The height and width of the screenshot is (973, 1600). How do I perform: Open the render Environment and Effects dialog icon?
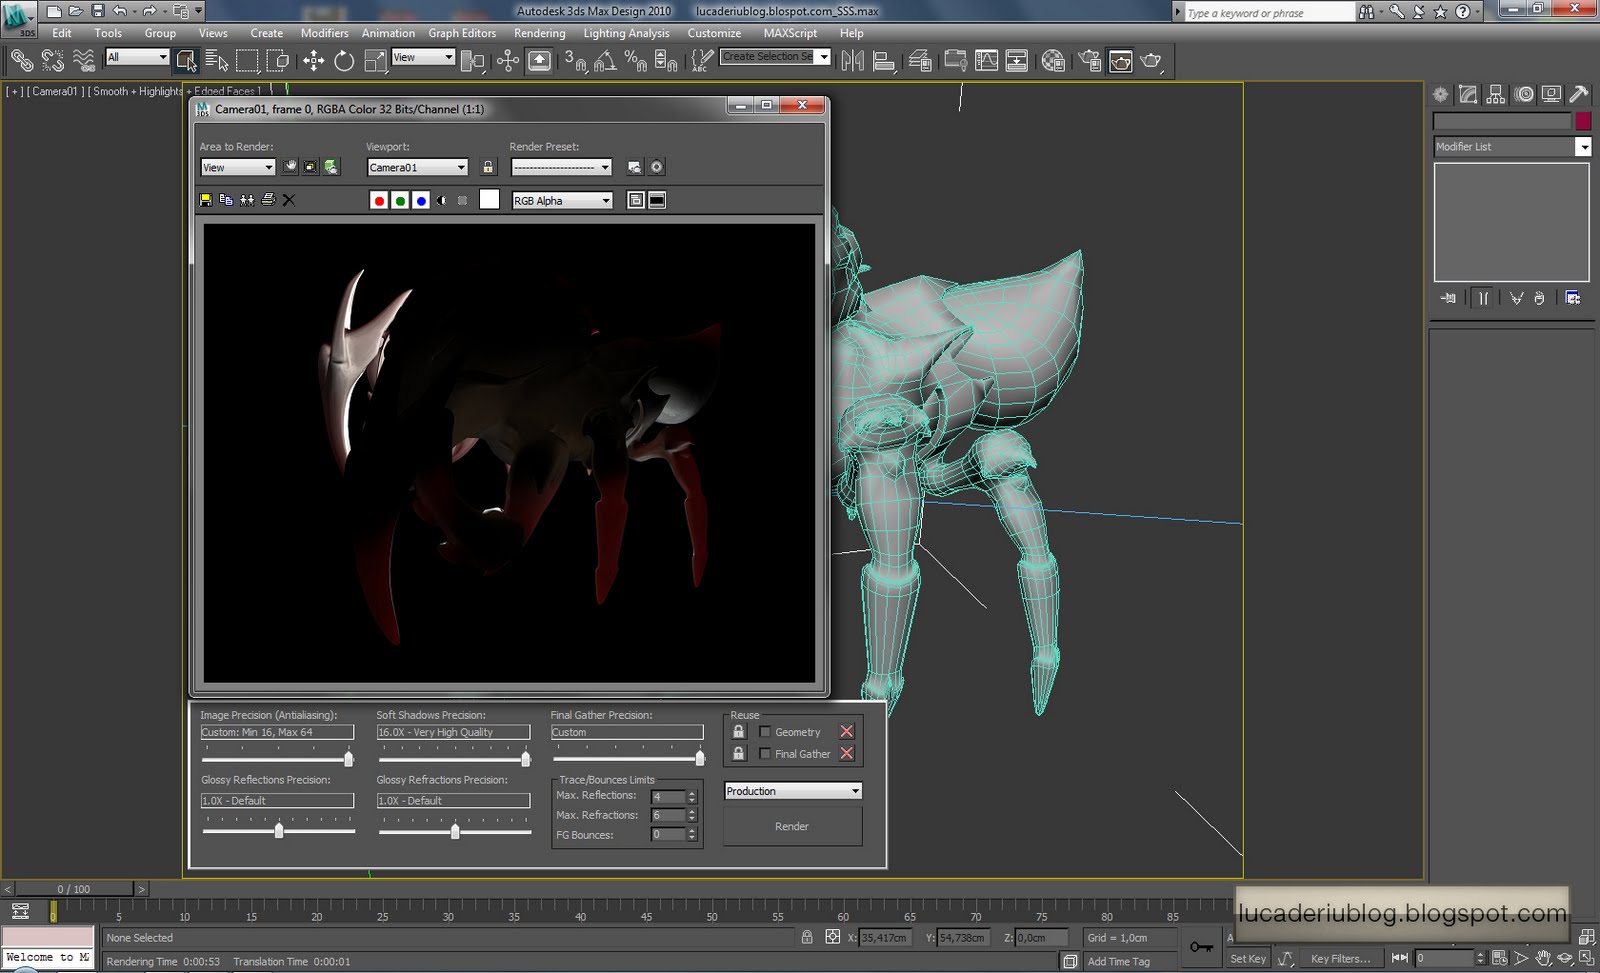click(x=657, y=167)
